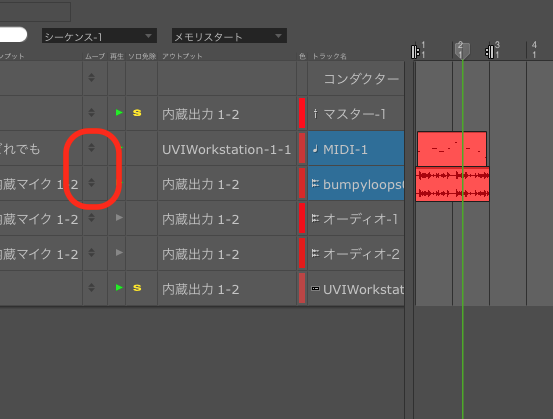
Task: Click the ムーブ column header
Action: point(95,56)
